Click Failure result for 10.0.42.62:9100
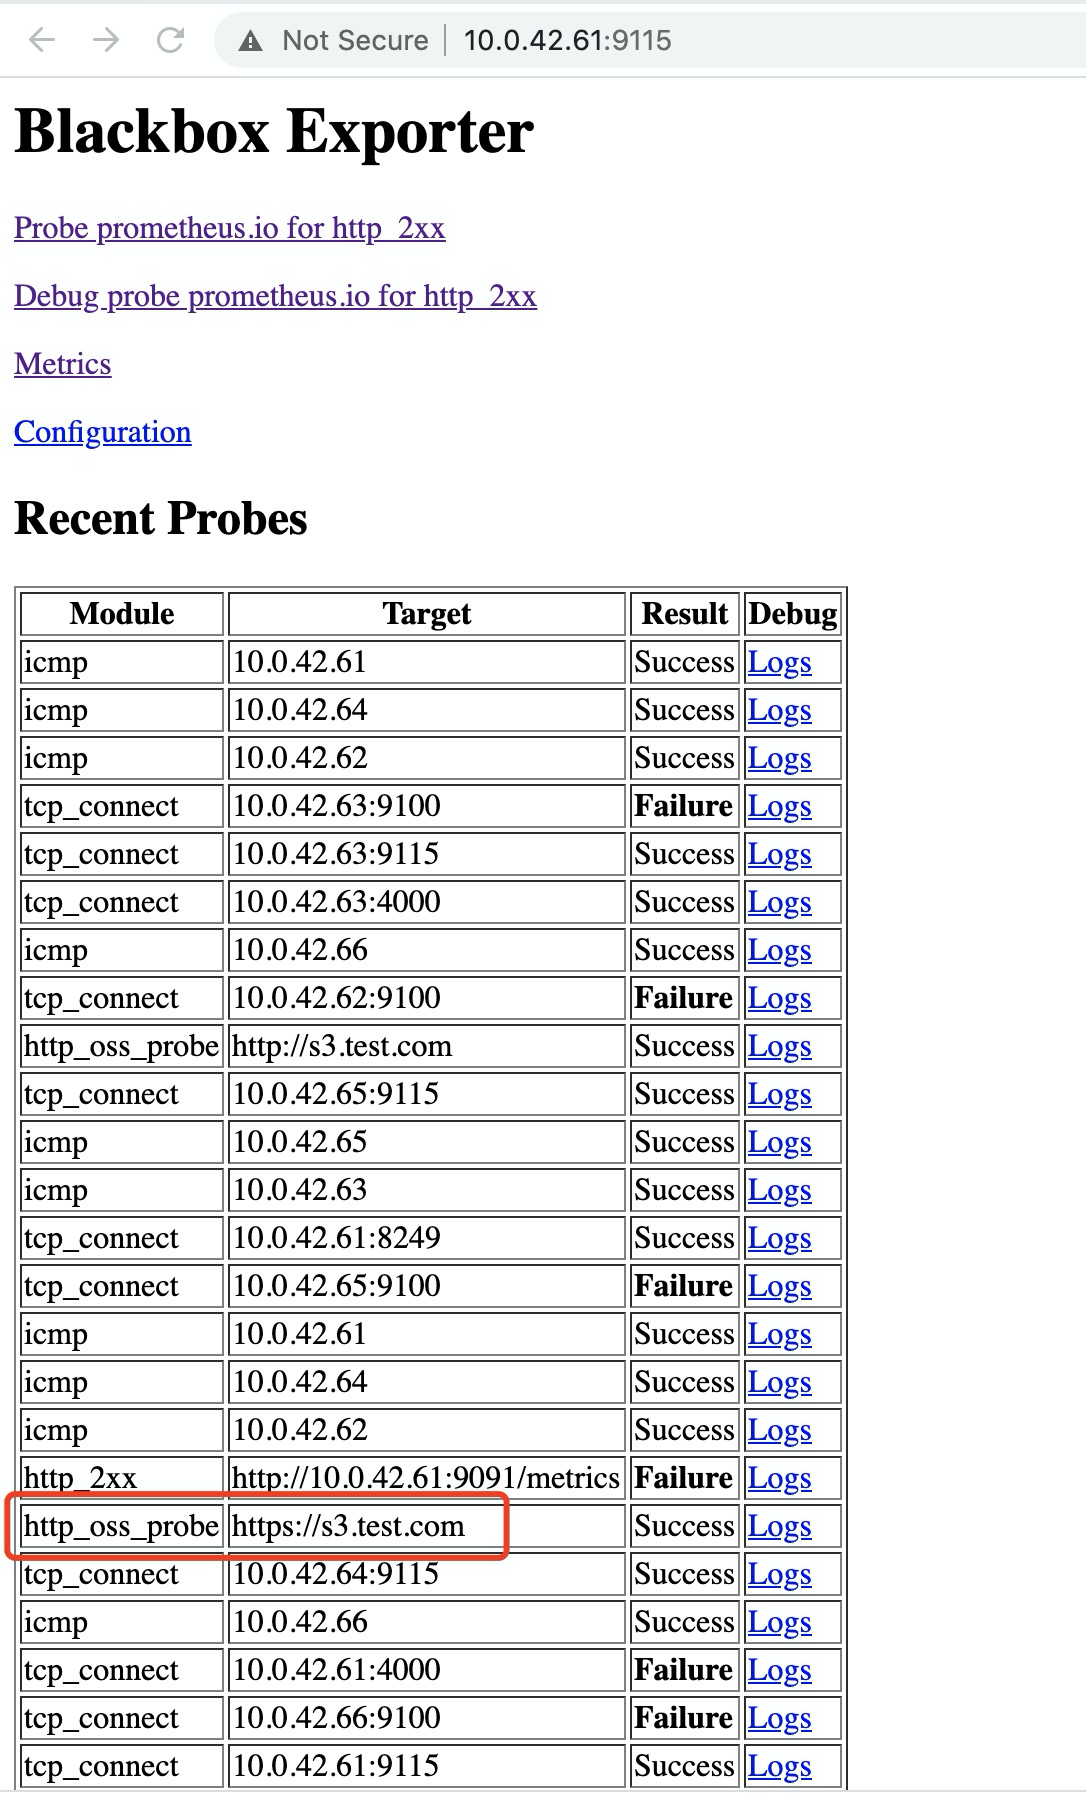The height and width of the screenshot is (1798, 1086). click(x=685, y=998)
